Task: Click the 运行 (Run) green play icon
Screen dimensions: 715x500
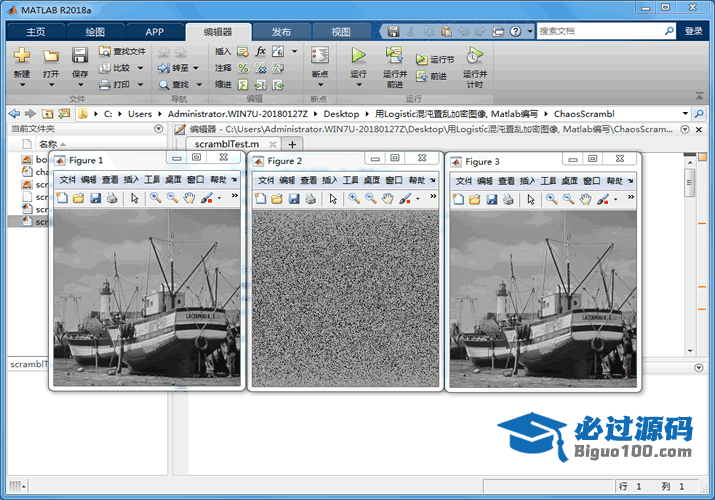Action: (x=358, y=56)
